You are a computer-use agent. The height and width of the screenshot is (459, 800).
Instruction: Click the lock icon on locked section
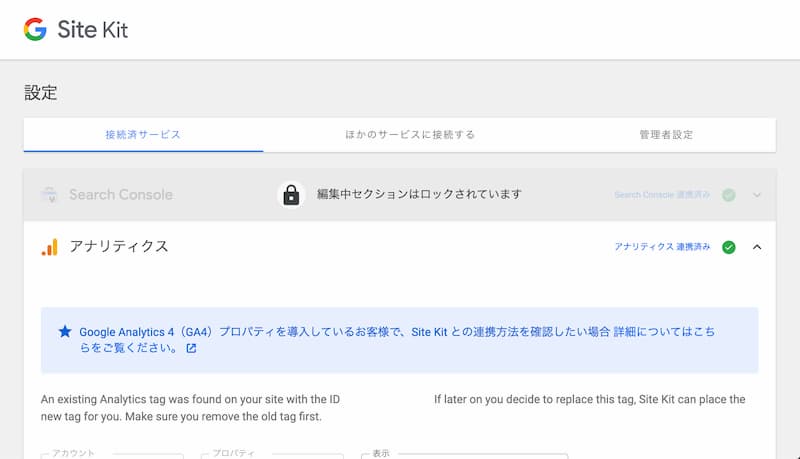pos(291,195)
